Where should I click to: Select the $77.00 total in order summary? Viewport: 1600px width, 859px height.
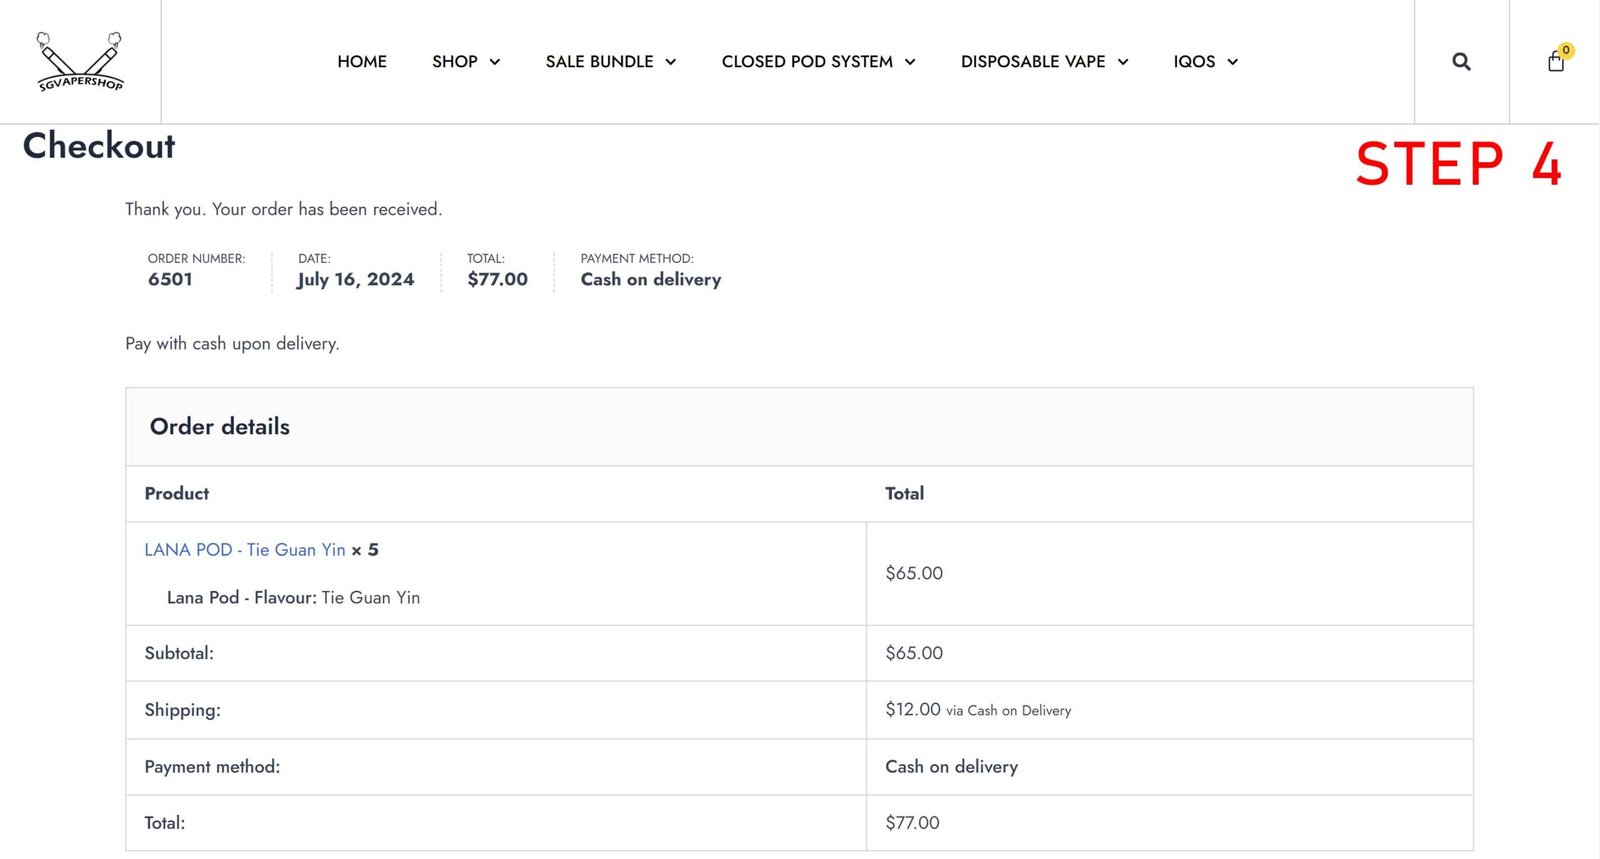pyautogui.click(x=497, y=280)
